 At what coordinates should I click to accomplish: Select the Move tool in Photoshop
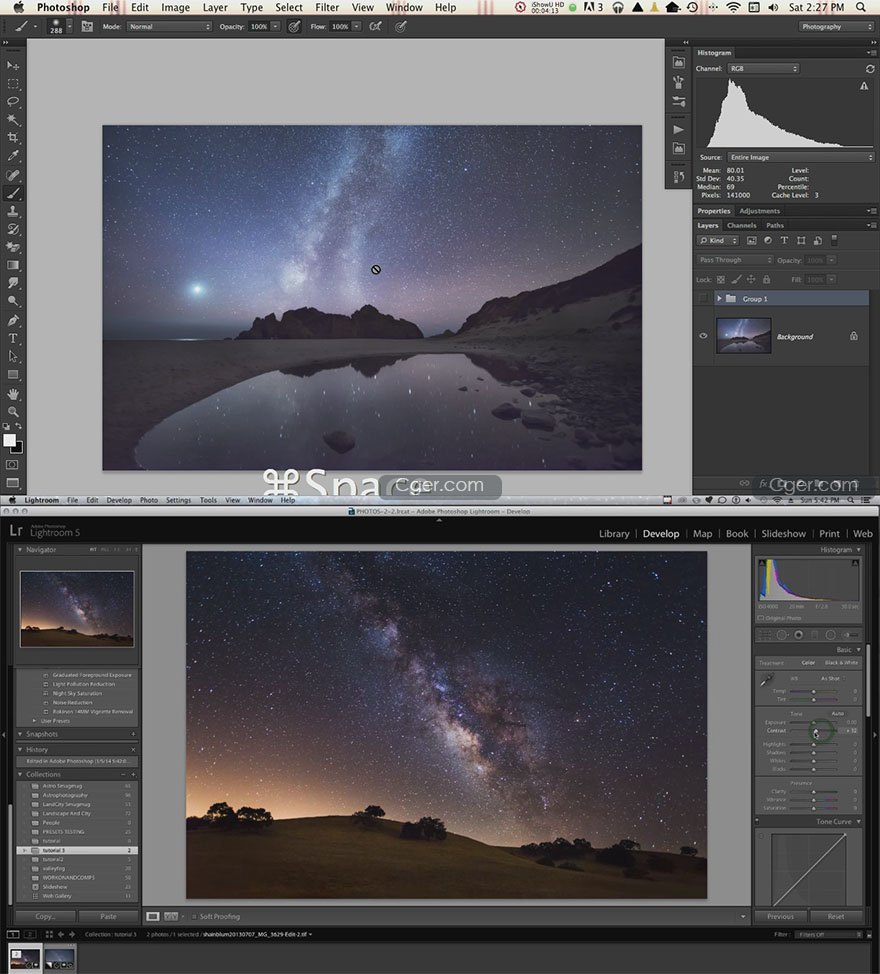[12, 66]
